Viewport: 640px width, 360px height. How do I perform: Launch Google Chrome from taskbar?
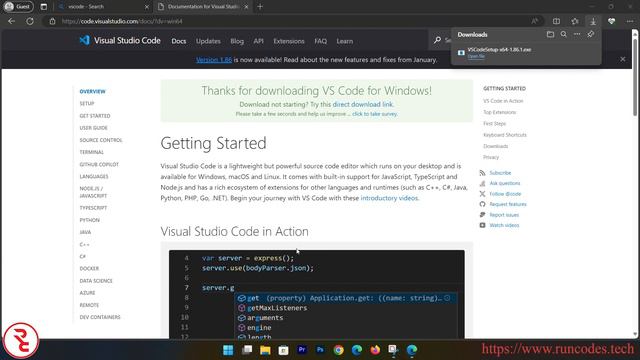coord(338,350)
